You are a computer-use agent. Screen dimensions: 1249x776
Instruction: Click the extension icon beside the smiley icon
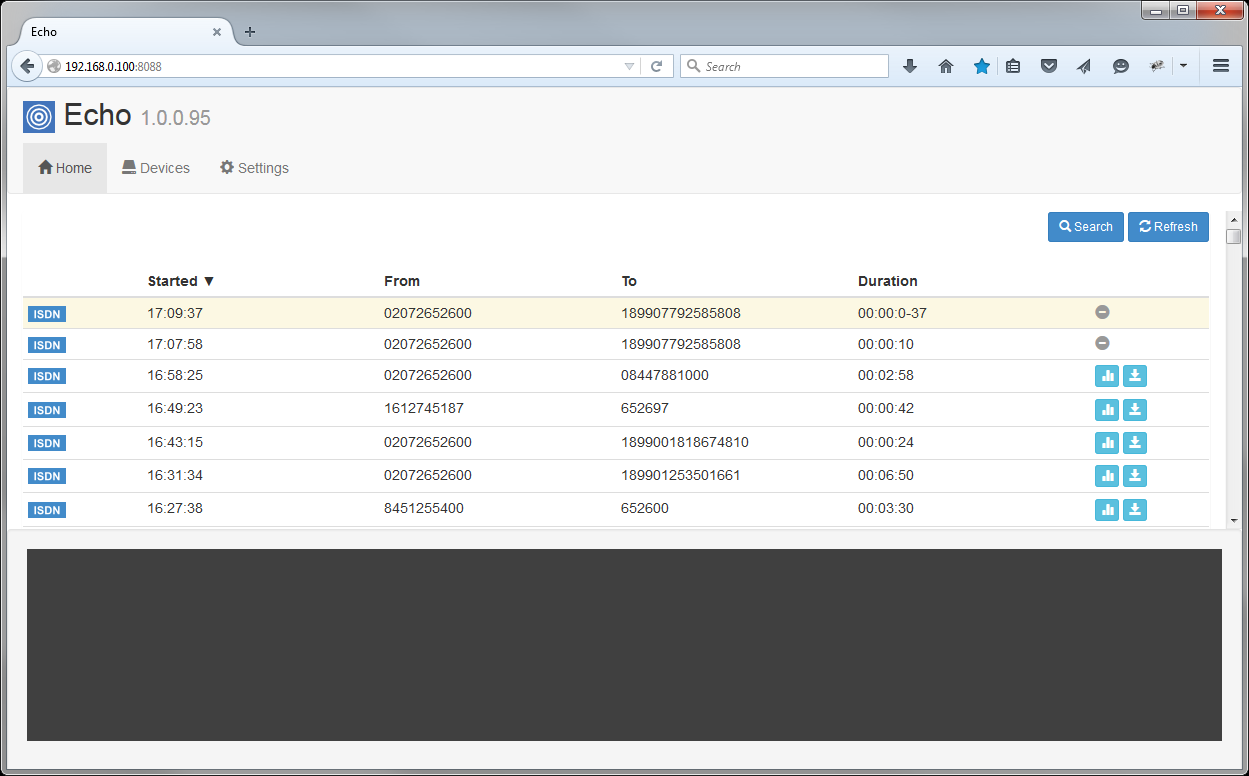click(x=1157, y=66)
